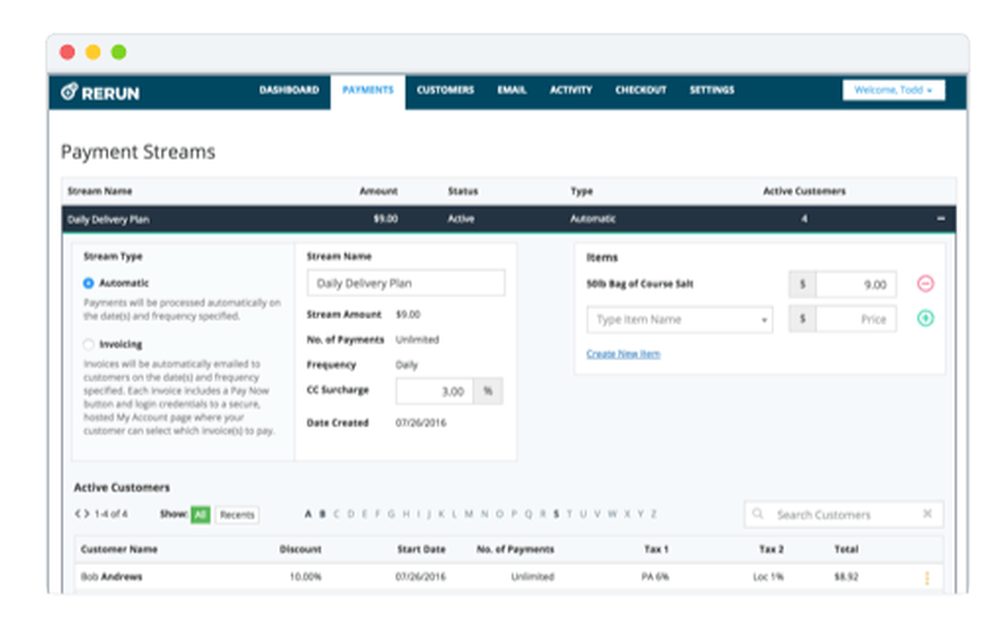
Task: Switch to the Email tab
Action: point(511,90)
